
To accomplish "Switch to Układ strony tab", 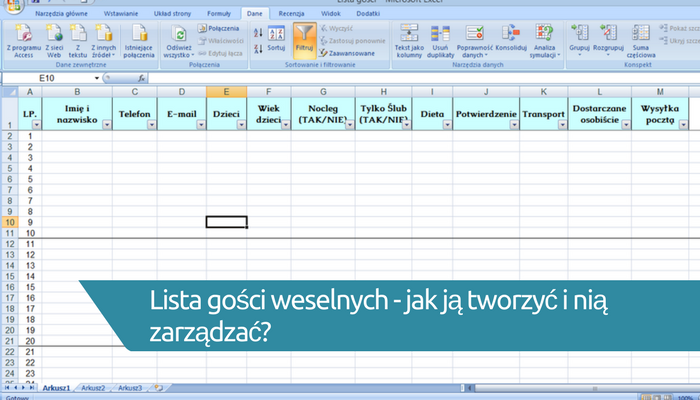I will [172, 13].
